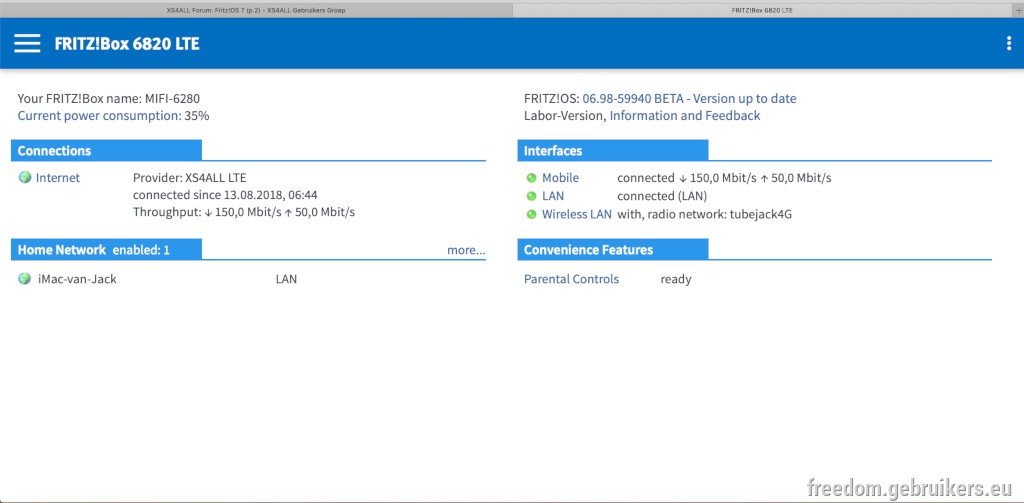Open a new browser tab with plus
The height and width of the screenshot is (503, 1024).
pyautogui.click(x=1019, y=10)
